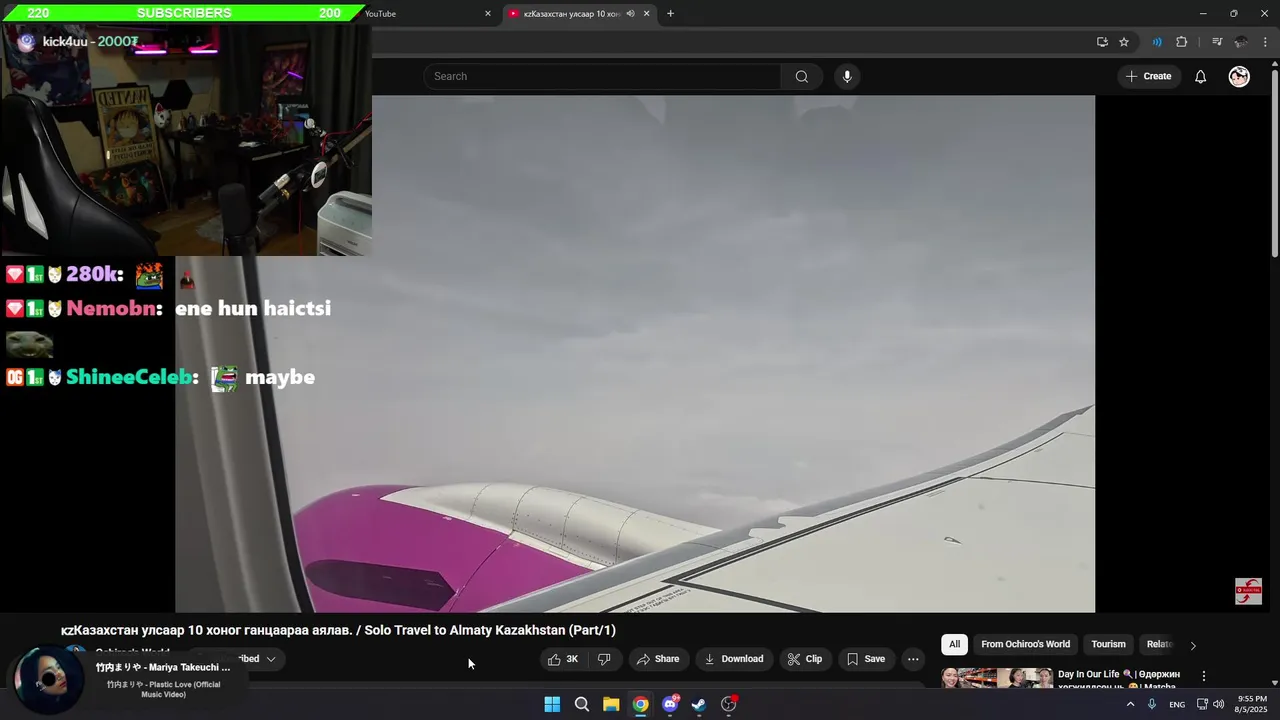Open Steam from the taskbar
The height and width of the screenshot is (720, 1280).
point(699,704)
